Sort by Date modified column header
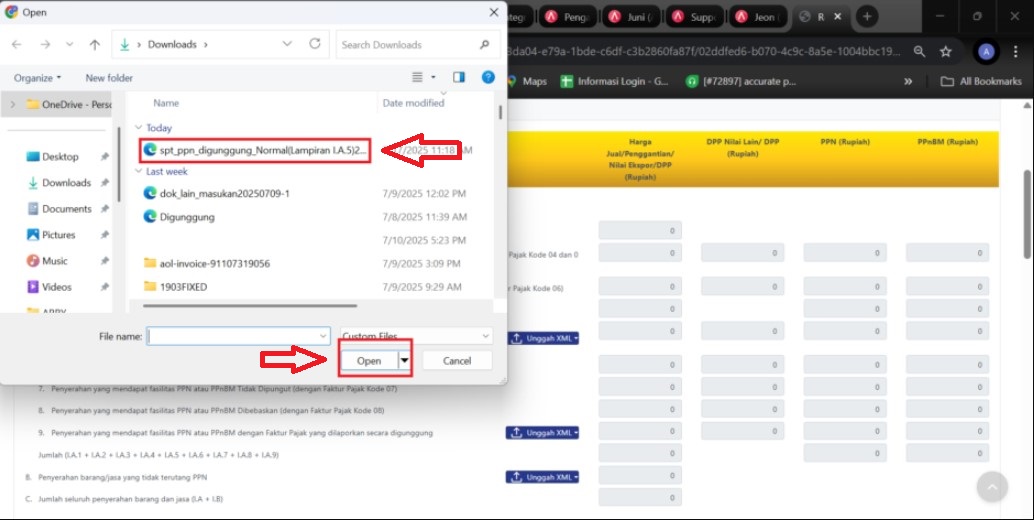Viewport: 1034px width, 520px height. tap(413, 103)
